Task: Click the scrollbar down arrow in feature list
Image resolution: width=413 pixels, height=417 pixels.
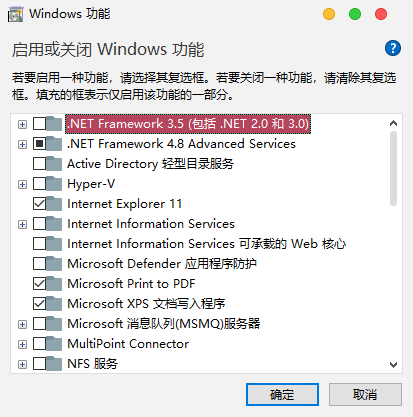Action: [x=393, y=365]
